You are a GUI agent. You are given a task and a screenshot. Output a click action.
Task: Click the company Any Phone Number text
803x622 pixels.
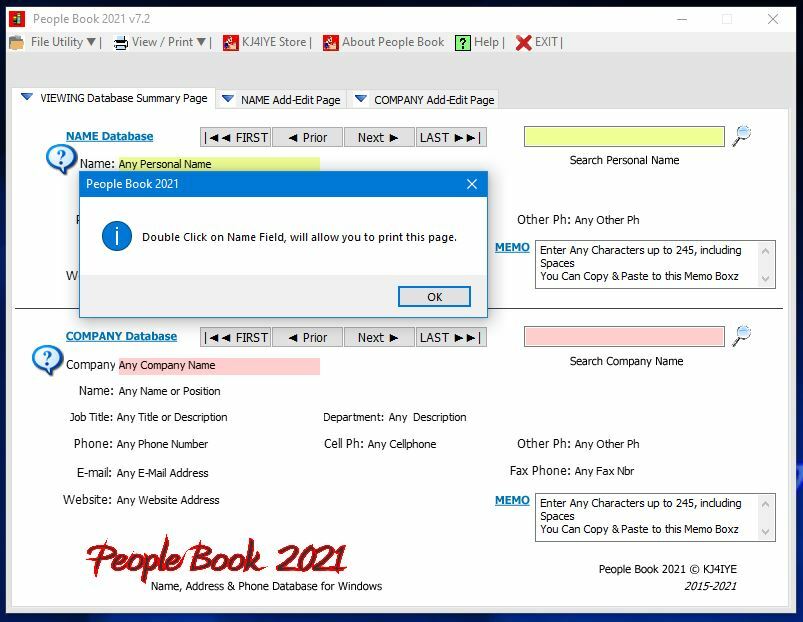pyautogui.click(x=162, y=444)
